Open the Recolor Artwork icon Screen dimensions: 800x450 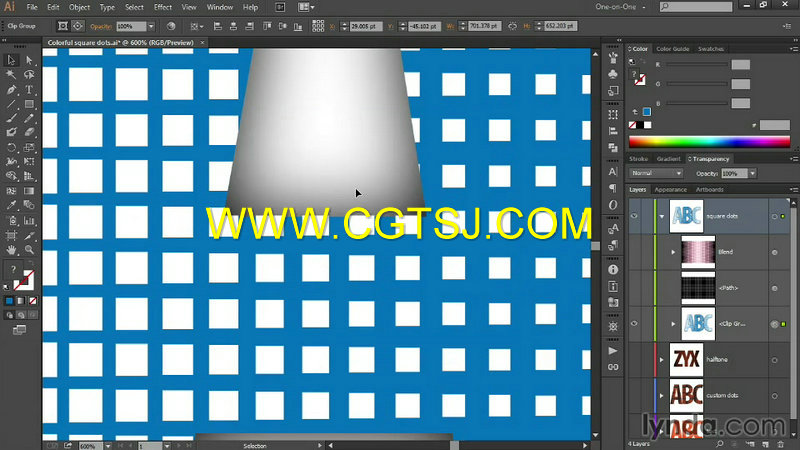171,26
